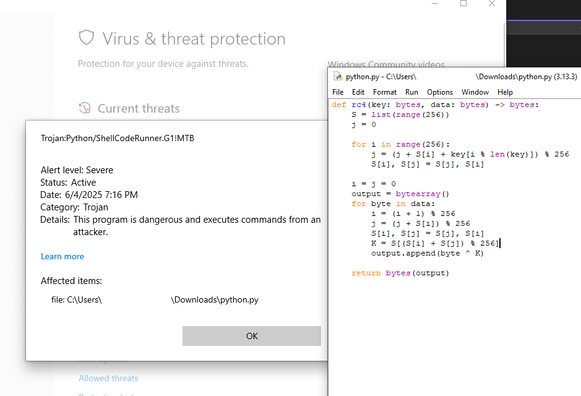Open the Window menu in IDLE

click(x=475, y=92)
